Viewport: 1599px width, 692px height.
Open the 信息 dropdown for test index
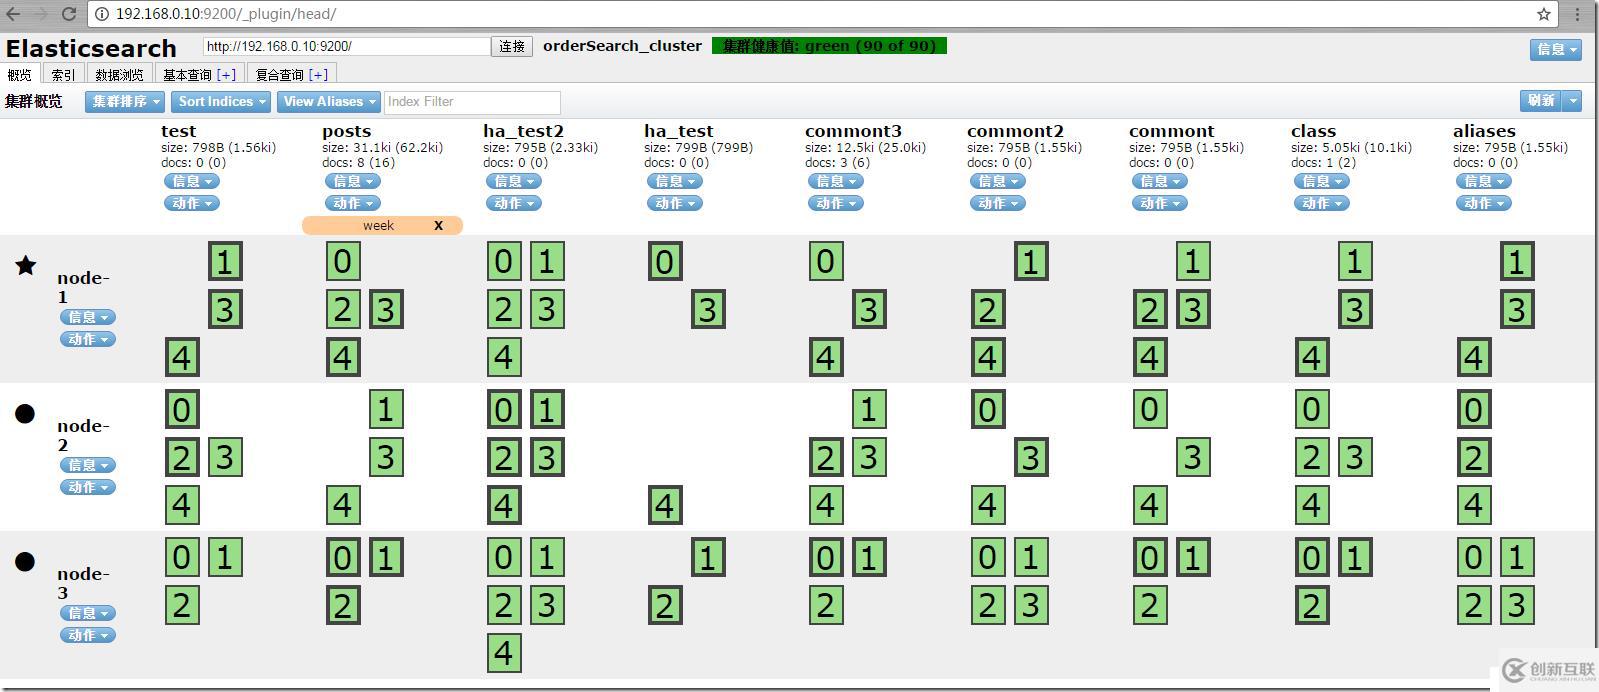click(192, 181)
